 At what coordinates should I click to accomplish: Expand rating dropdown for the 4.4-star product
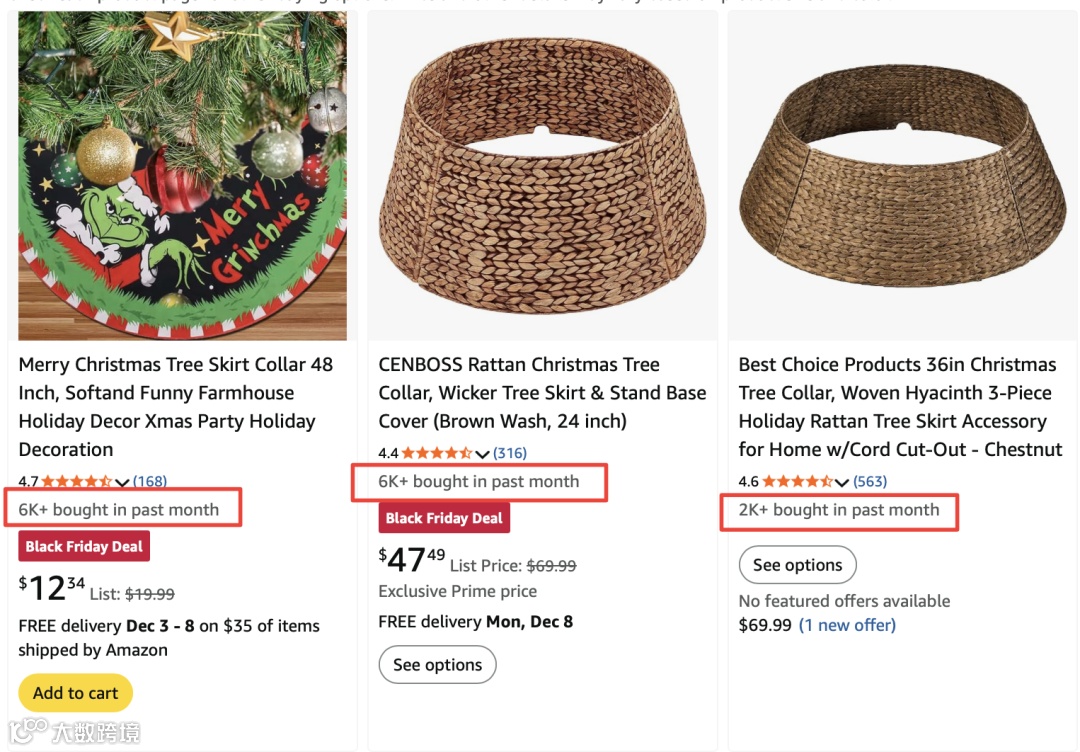tap(482, 454)
